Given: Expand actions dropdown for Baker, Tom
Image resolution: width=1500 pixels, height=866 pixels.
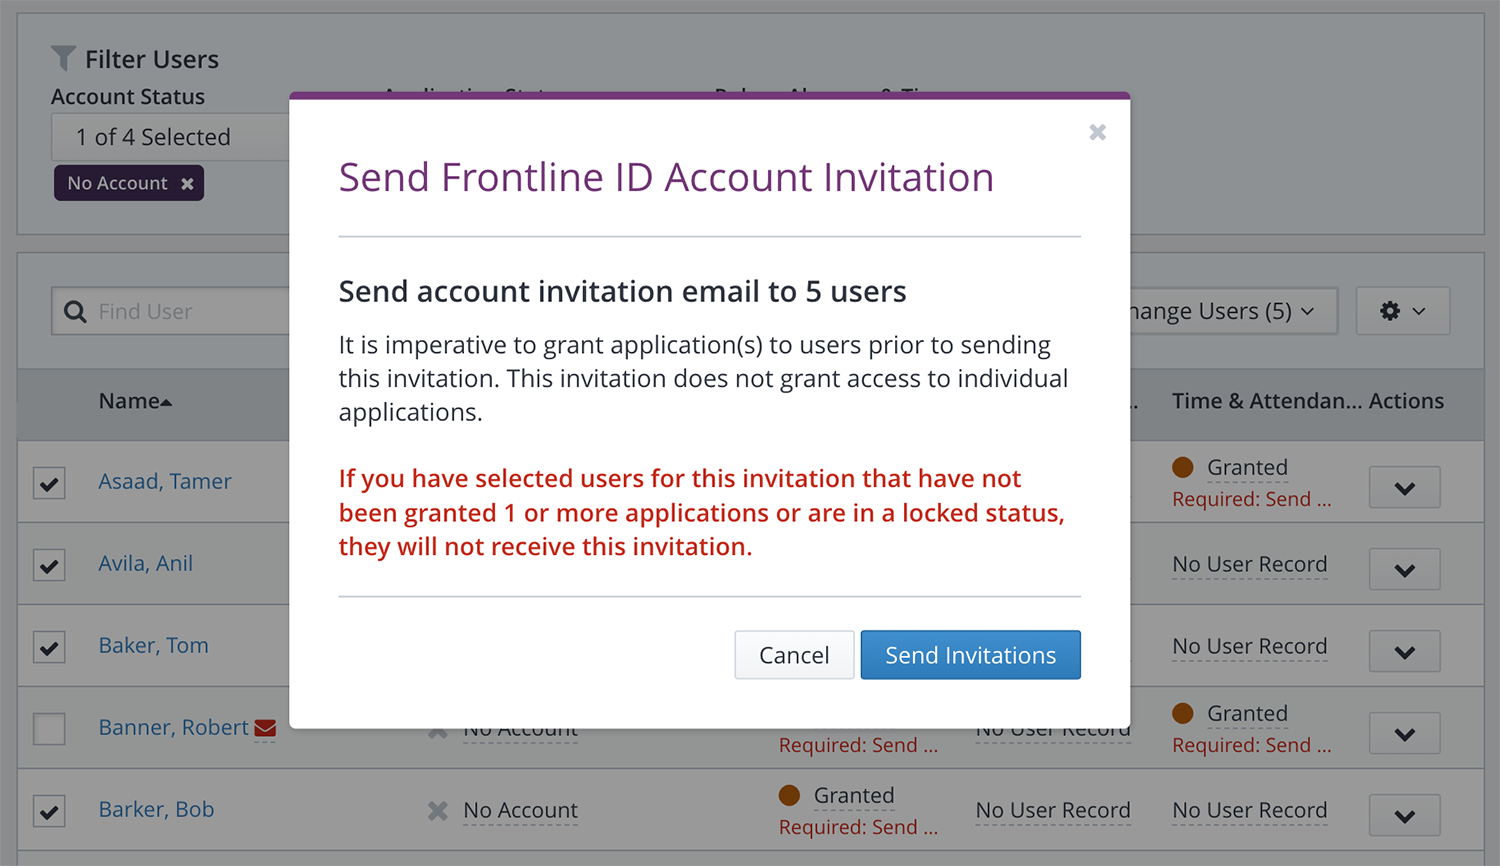Looking at the screenshot, I should pos(1404,652).
